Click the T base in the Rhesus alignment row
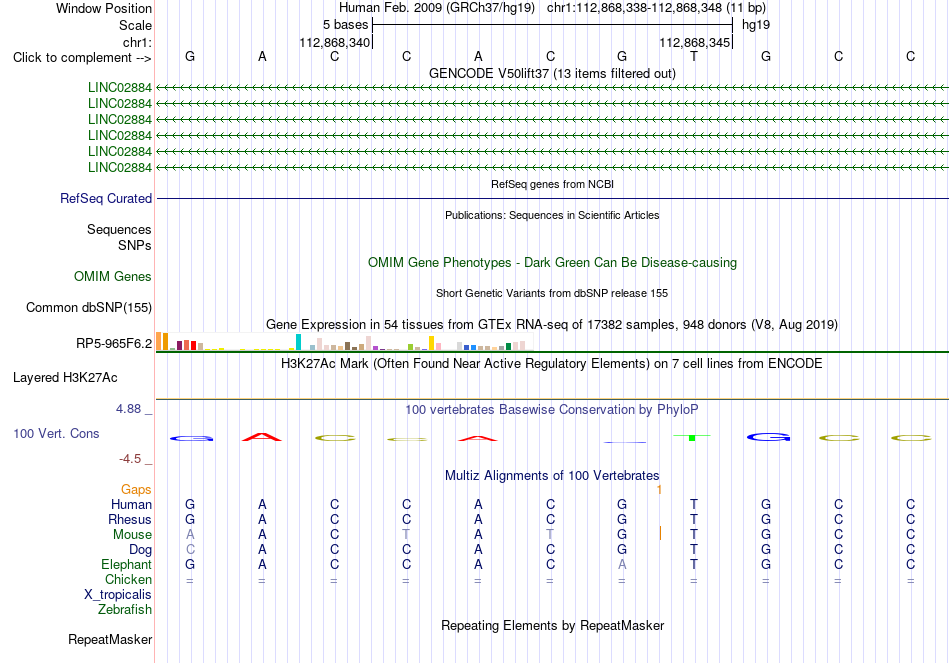 [694, 519]
